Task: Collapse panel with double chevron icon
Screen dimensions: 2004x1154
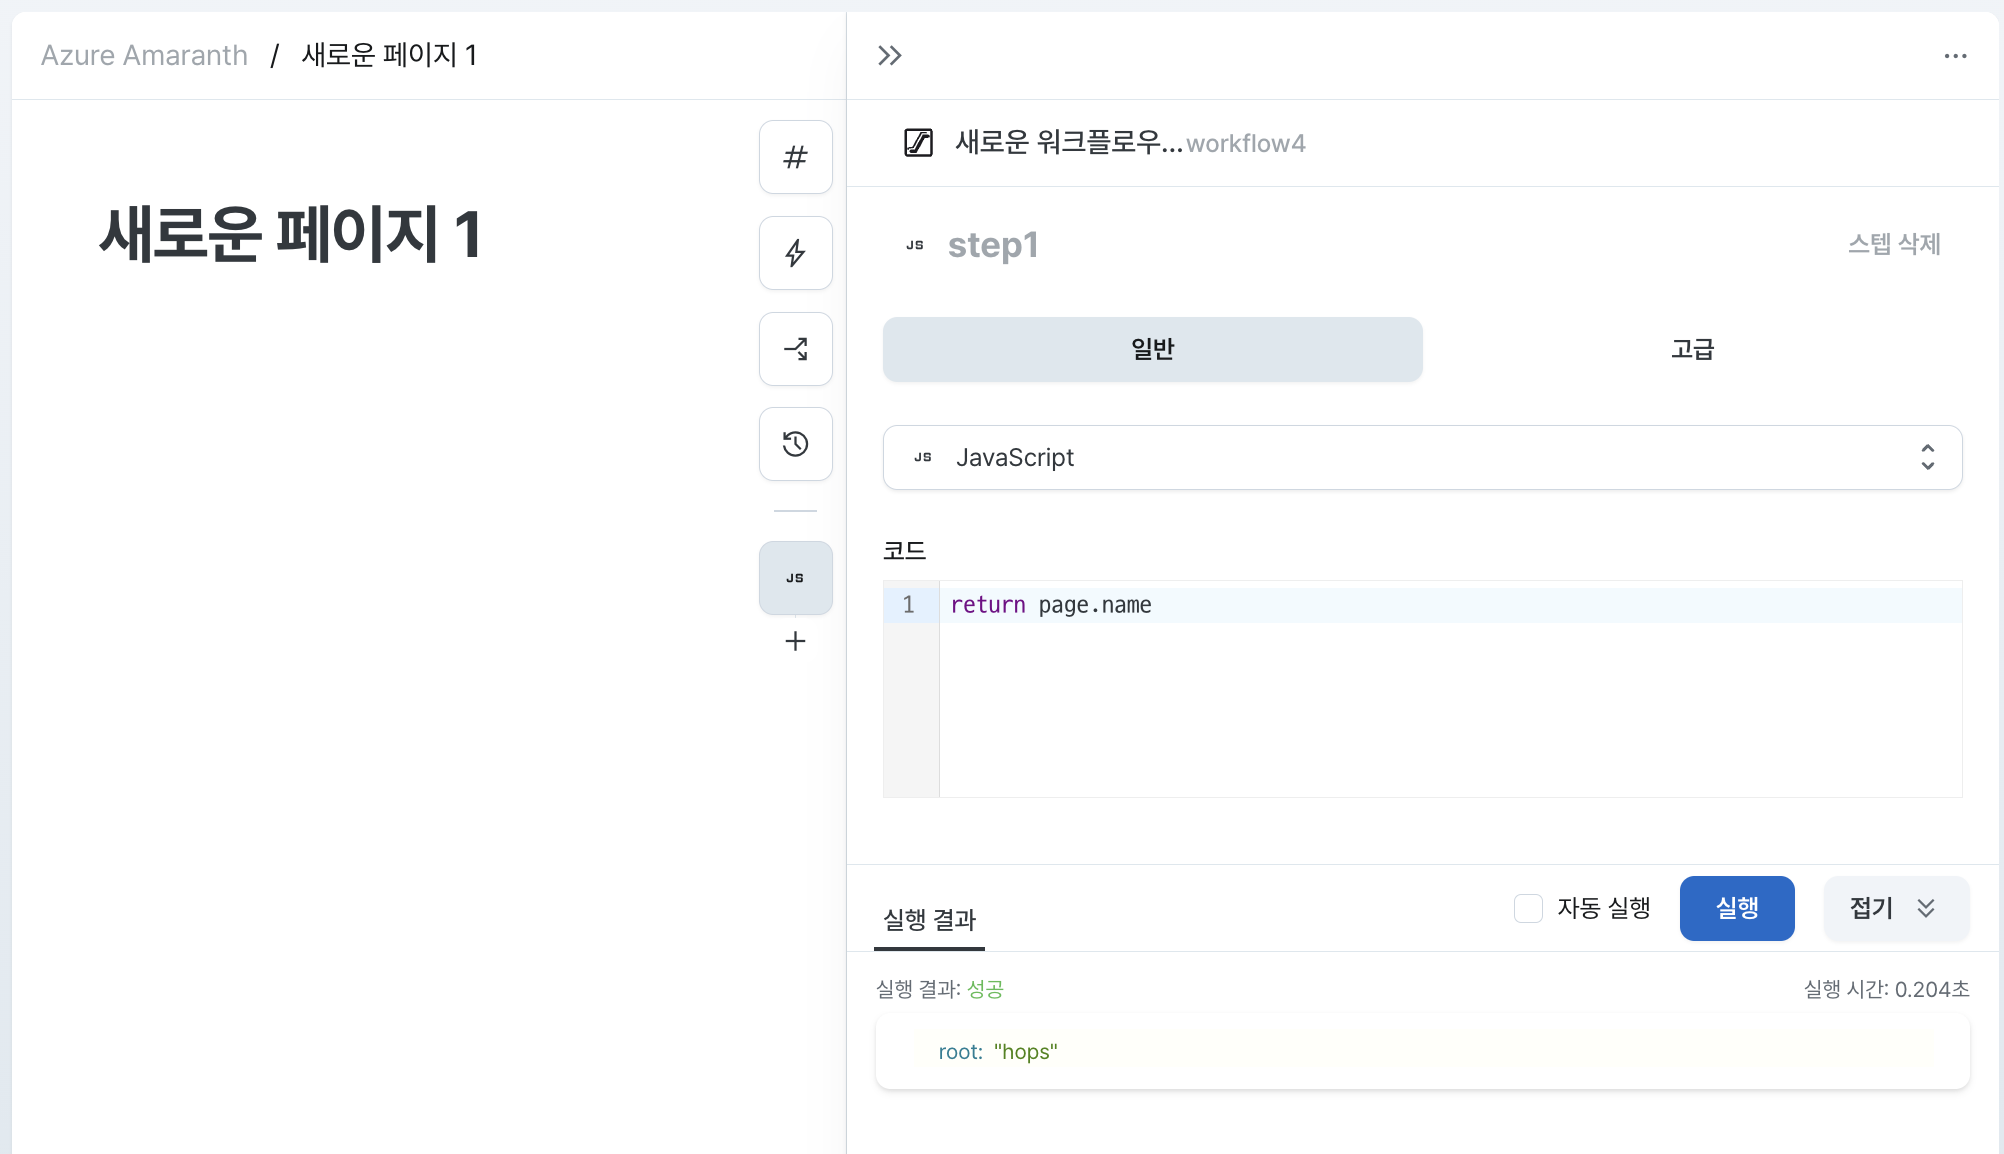Action: coord(889,55)
